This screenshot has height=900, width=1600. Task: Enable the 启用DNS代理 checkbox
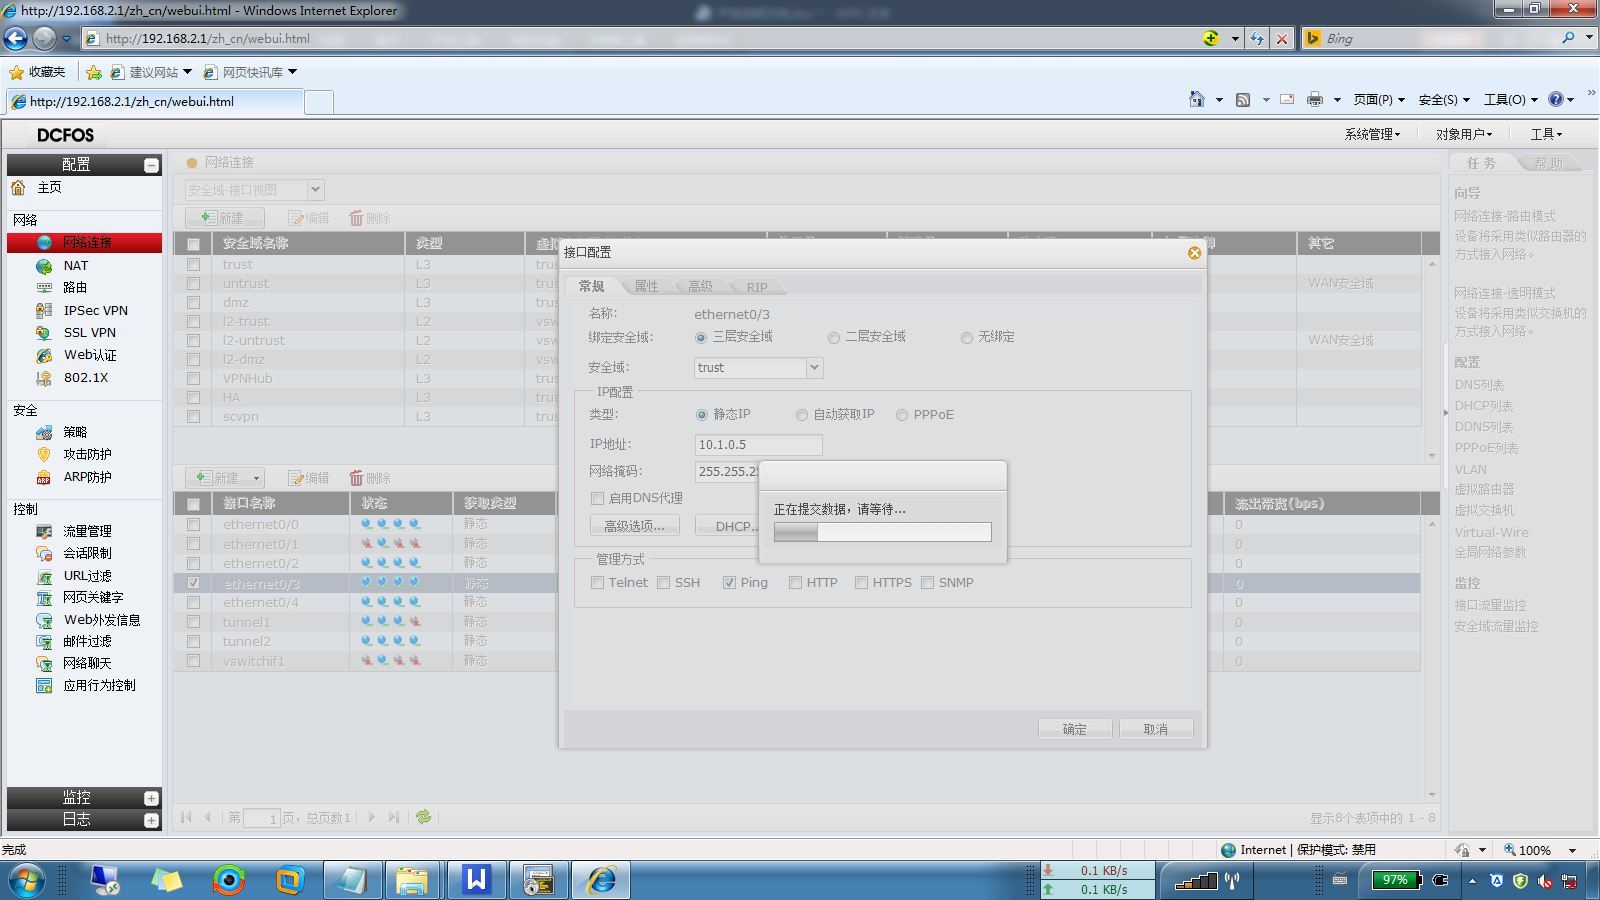click(x=598, y=498)
